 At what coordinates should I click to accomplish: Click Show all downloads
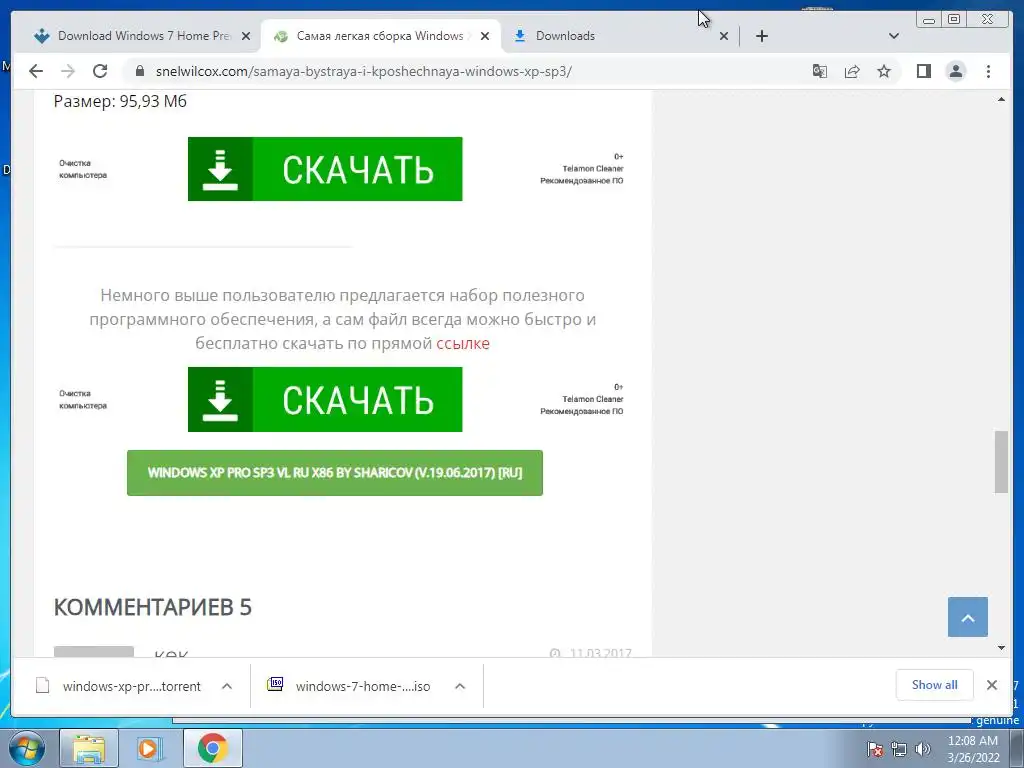(935, 685)
